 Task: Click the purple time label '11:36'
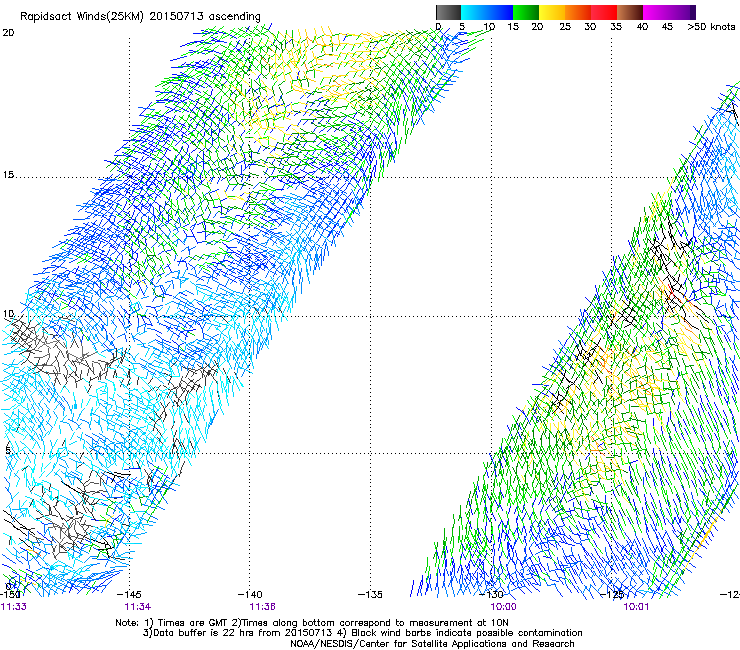tap(262, 607)
